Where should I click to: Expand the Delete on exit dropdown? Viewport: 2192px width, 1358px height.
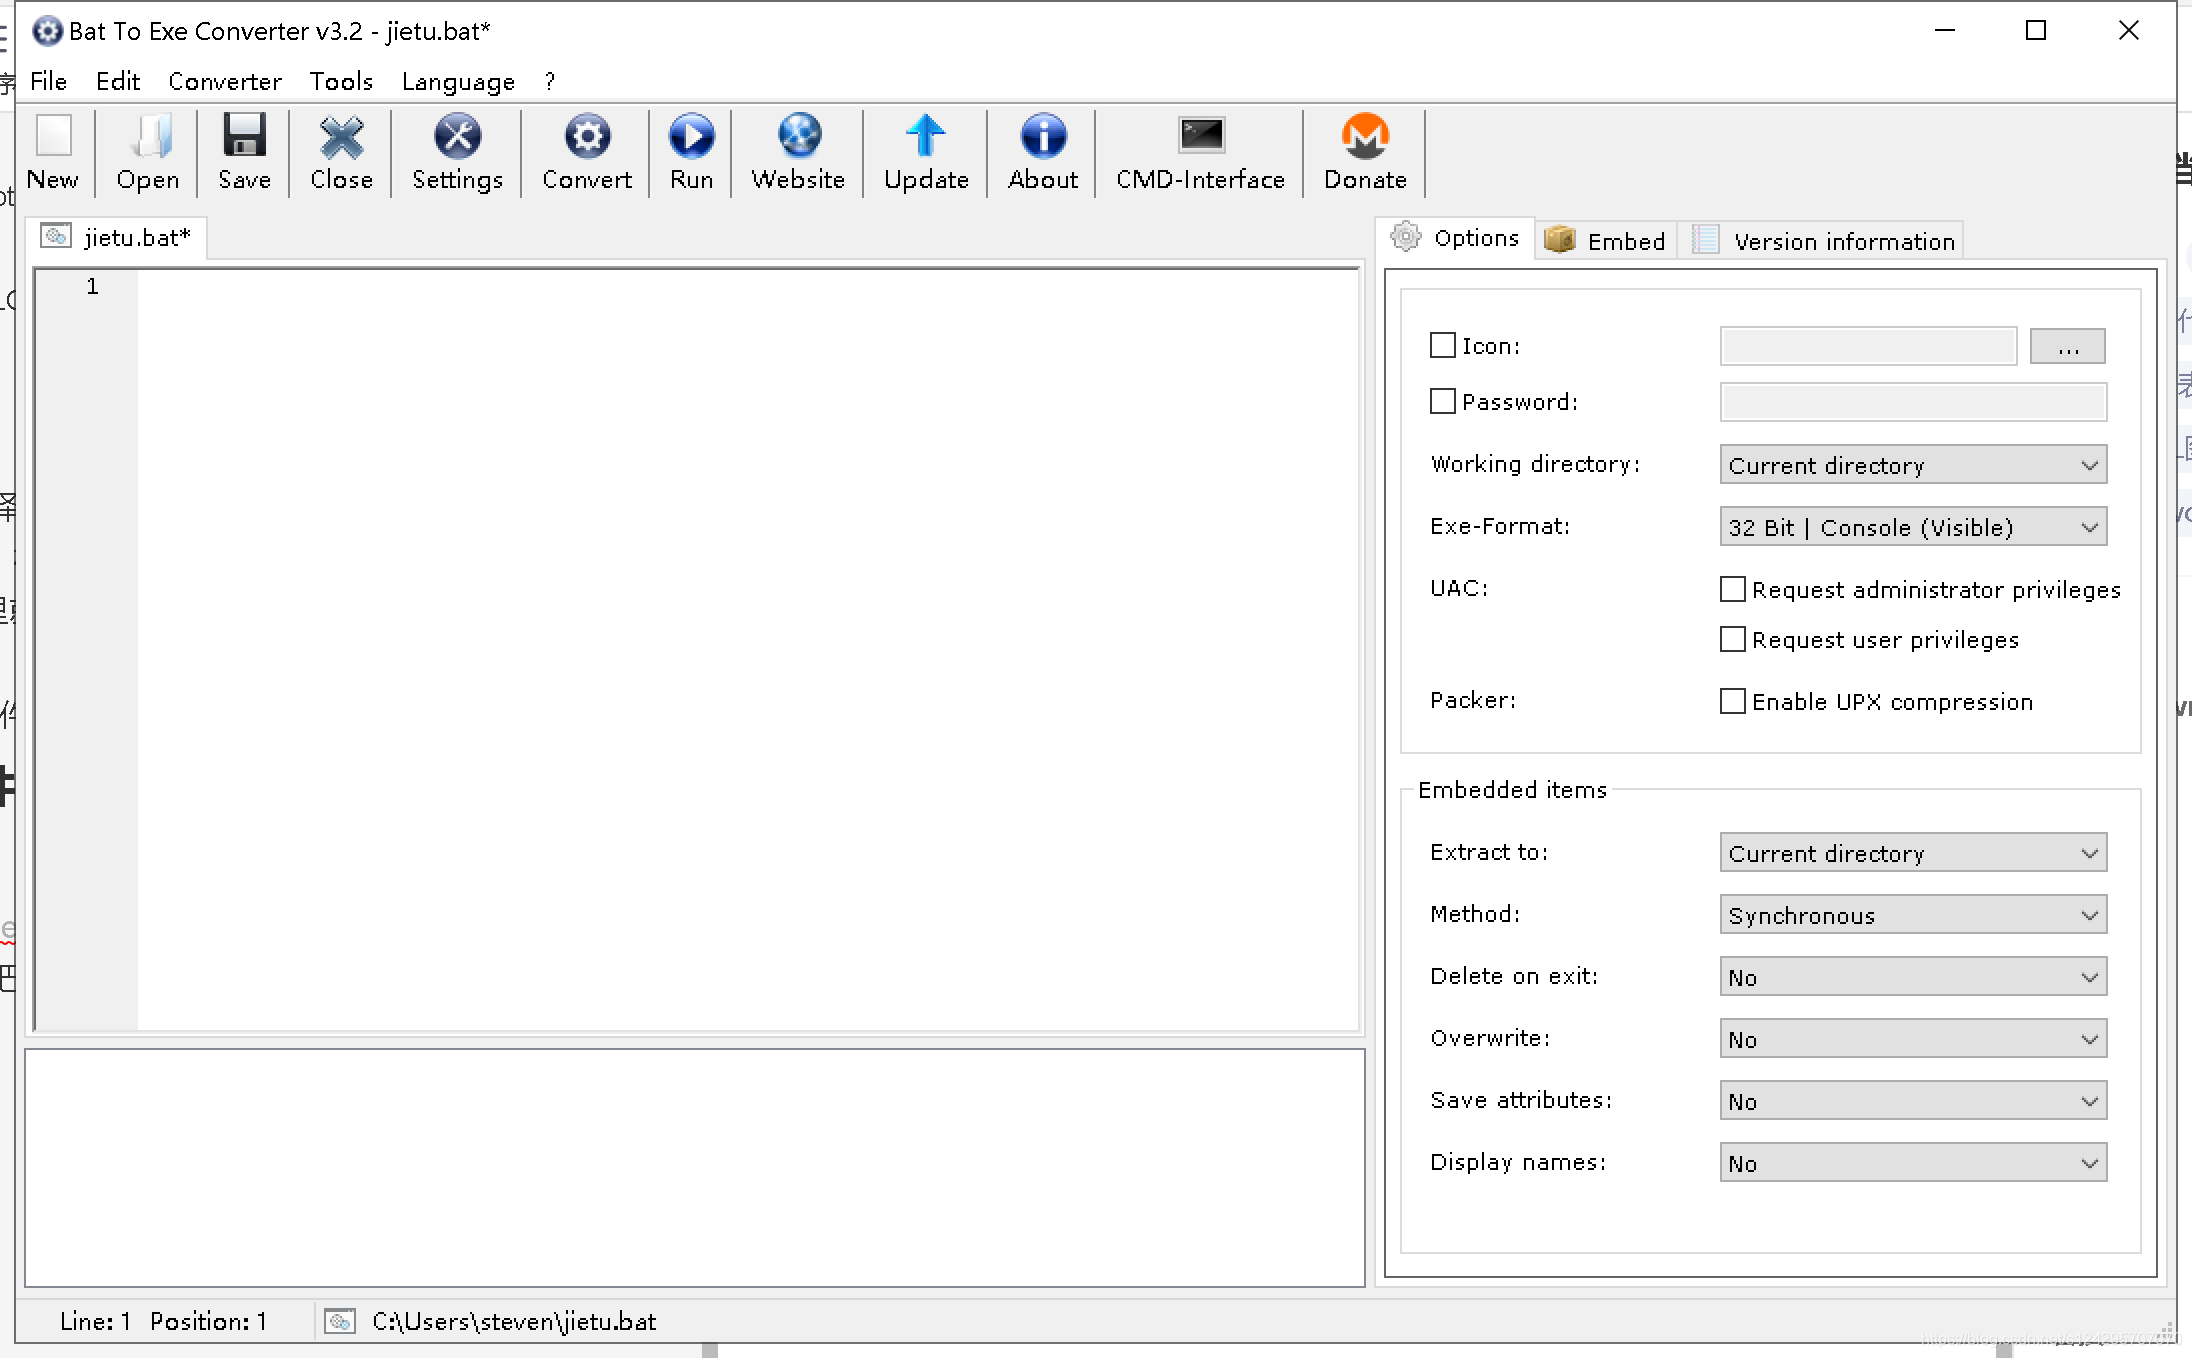click(1912, 977)
